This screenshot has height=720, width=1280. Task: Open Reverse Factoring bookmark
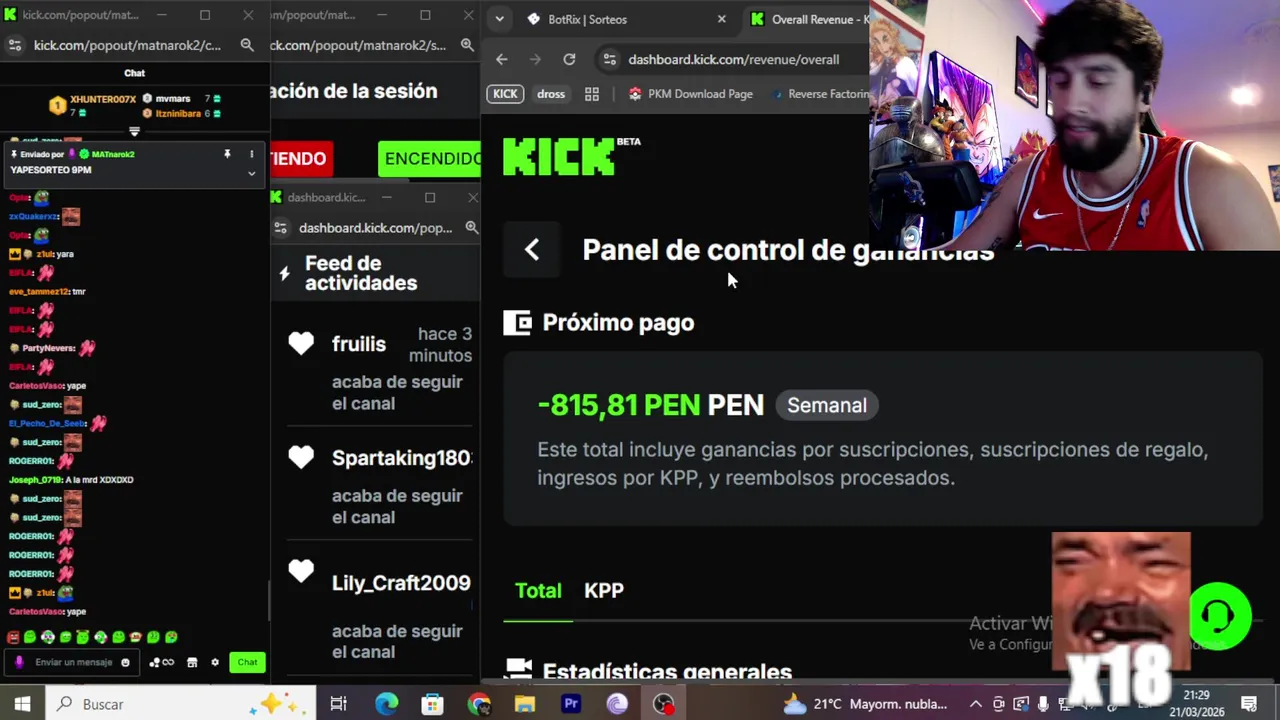pyautogui.click(x=820, y=94)
